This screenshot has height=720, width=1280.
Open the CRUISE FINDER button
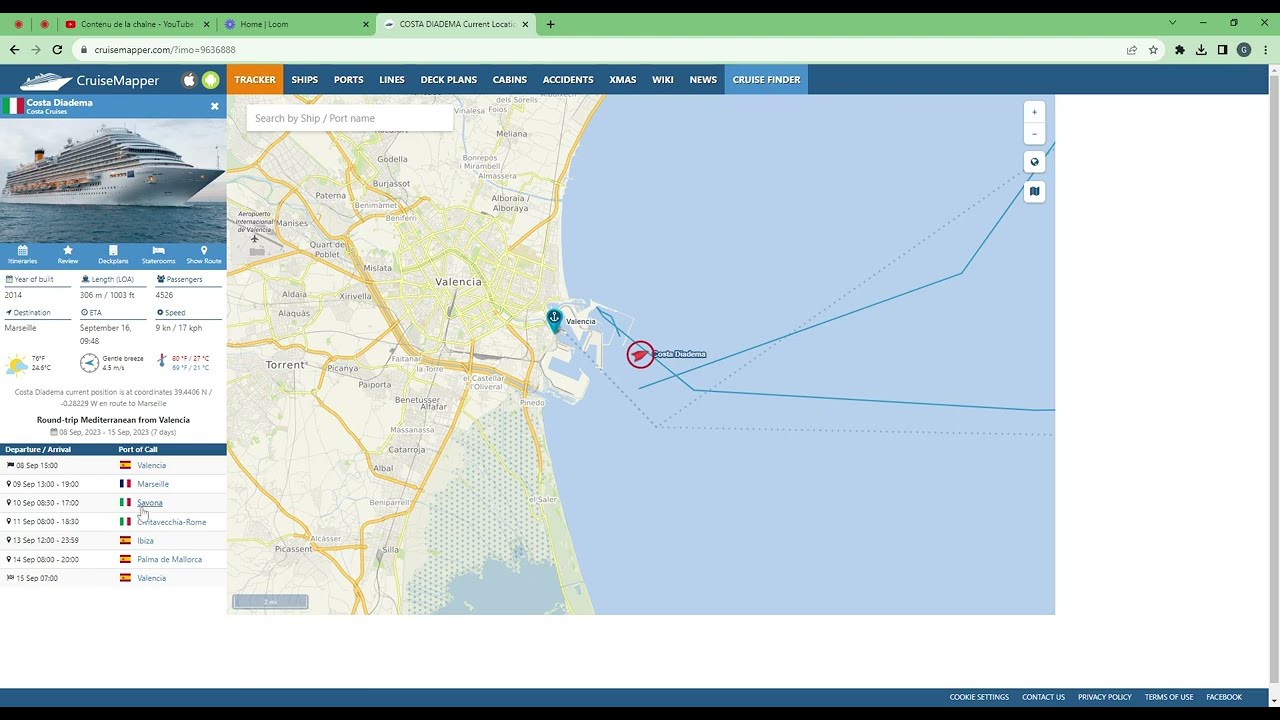[766, 80]
